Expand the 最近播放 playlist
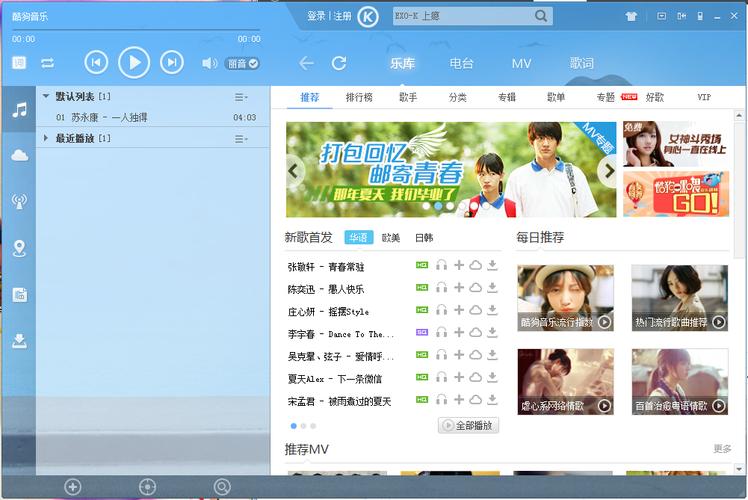This screenshot has height=500, width=748. (46, 138)
